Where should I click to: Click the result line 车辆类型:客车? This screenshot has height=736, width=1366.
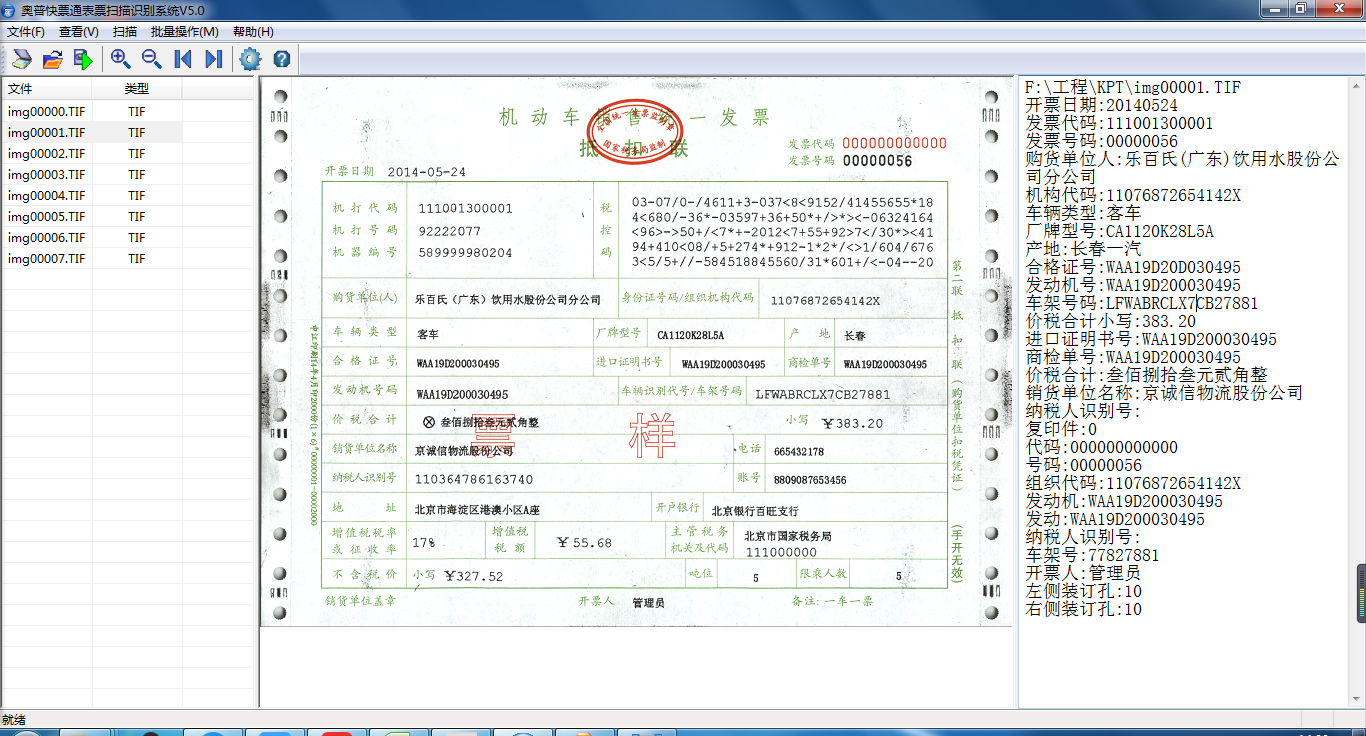1083,213
